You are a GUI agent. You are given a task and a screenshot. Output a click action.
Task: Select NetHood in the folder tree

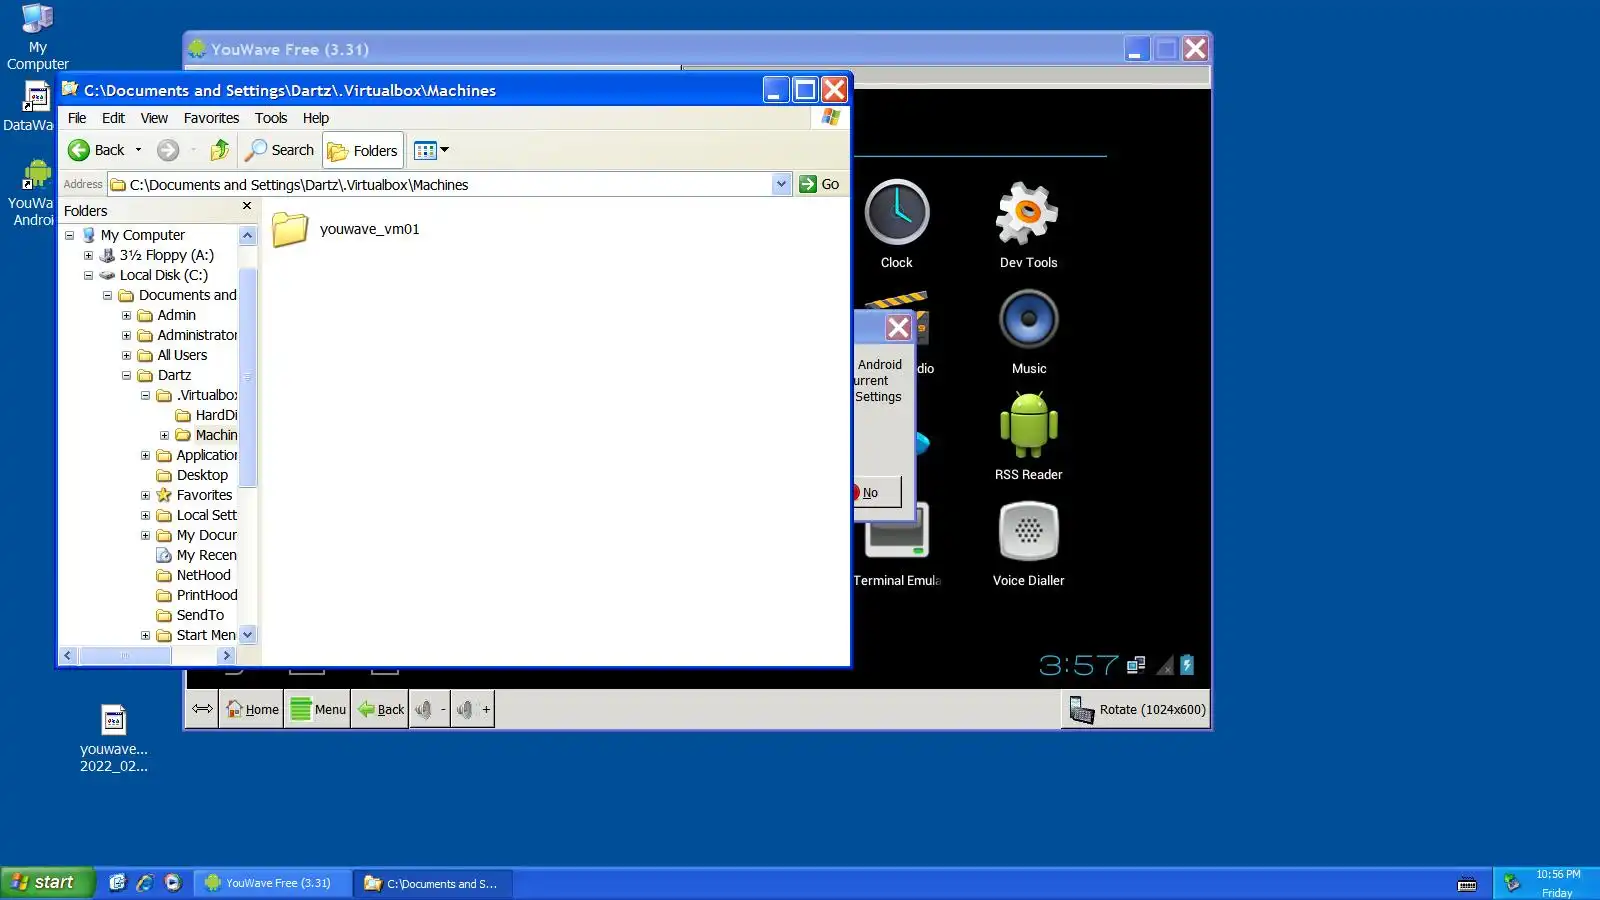pyautogui.click(x=203, y=575)
